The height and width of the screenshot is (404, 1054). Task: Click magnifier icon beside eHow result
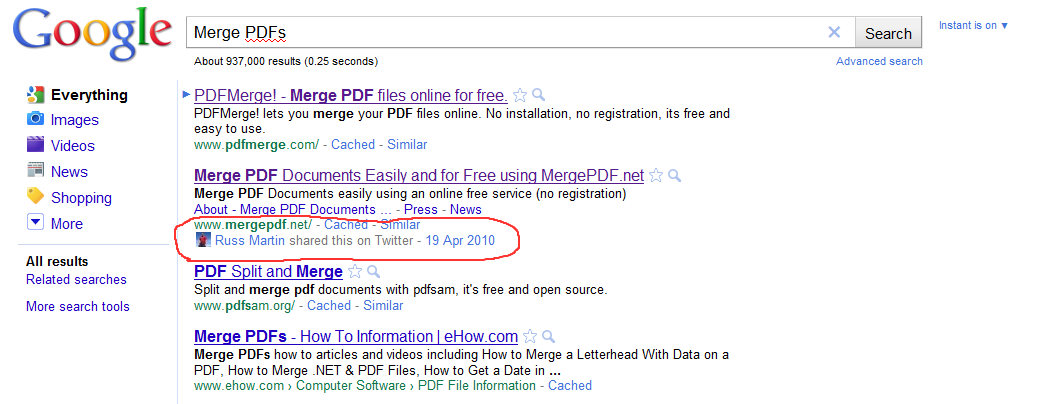(548, 337)
